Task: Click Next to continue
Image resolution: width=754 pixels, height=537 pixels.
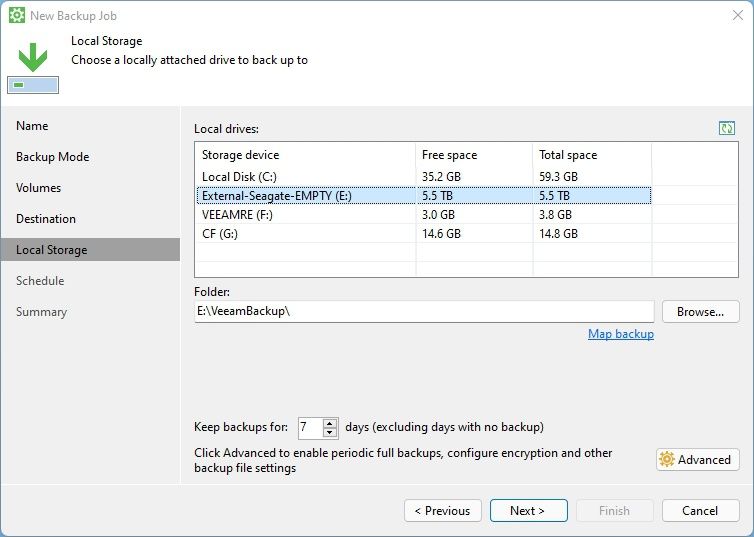Action: click(528, 511)
